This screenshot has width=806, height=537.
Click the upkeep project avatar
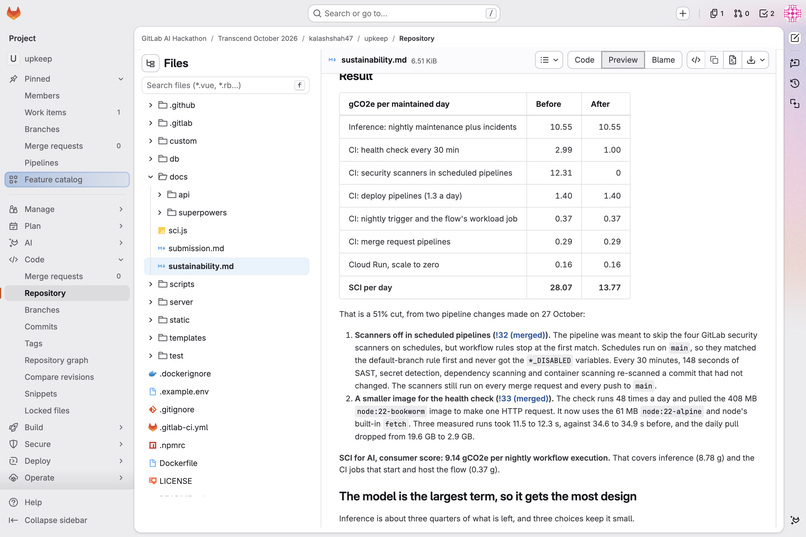coord(13,59)
